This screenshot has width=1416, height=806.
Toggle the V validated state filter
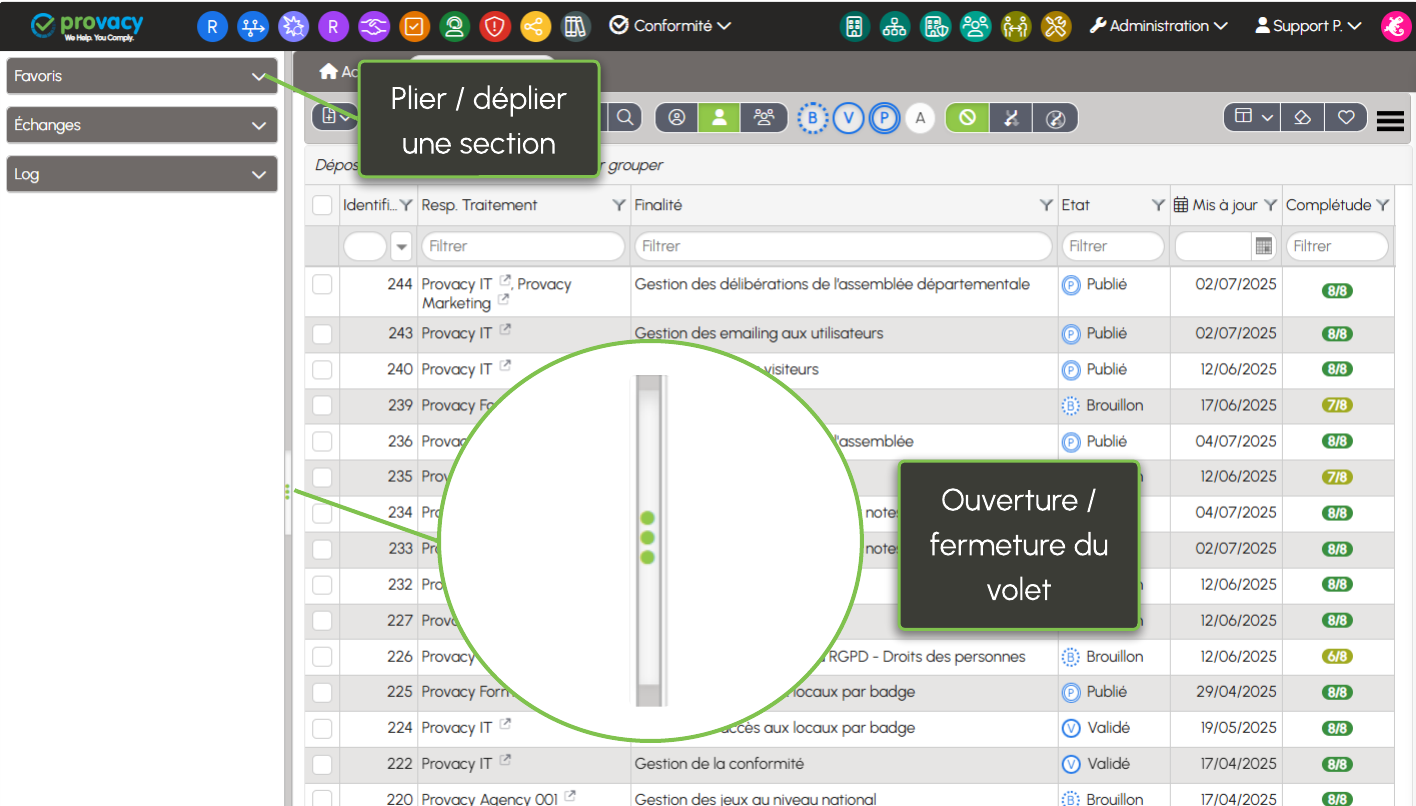tap(849, 118)
